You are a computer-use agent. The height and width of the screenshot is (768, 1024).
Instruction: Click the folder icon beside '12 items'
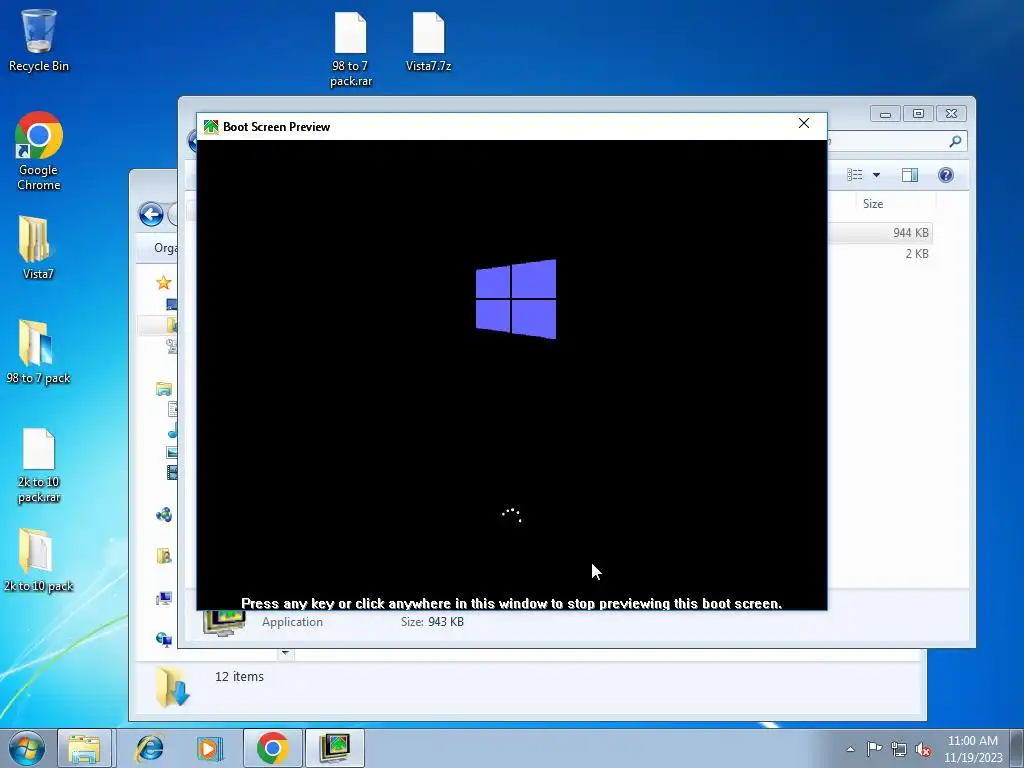pos(172,687)
